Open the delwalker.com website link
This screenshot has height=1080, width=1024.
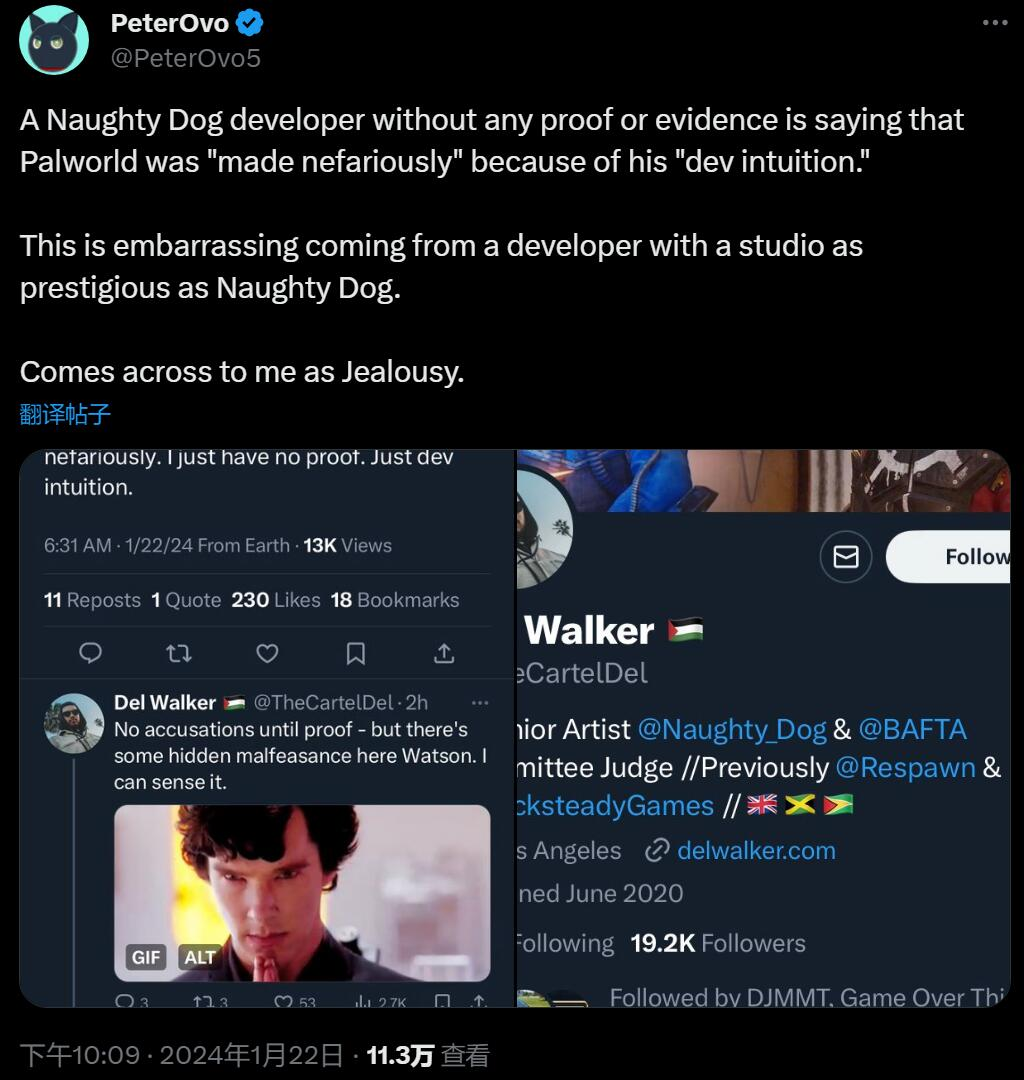[755, 851]
